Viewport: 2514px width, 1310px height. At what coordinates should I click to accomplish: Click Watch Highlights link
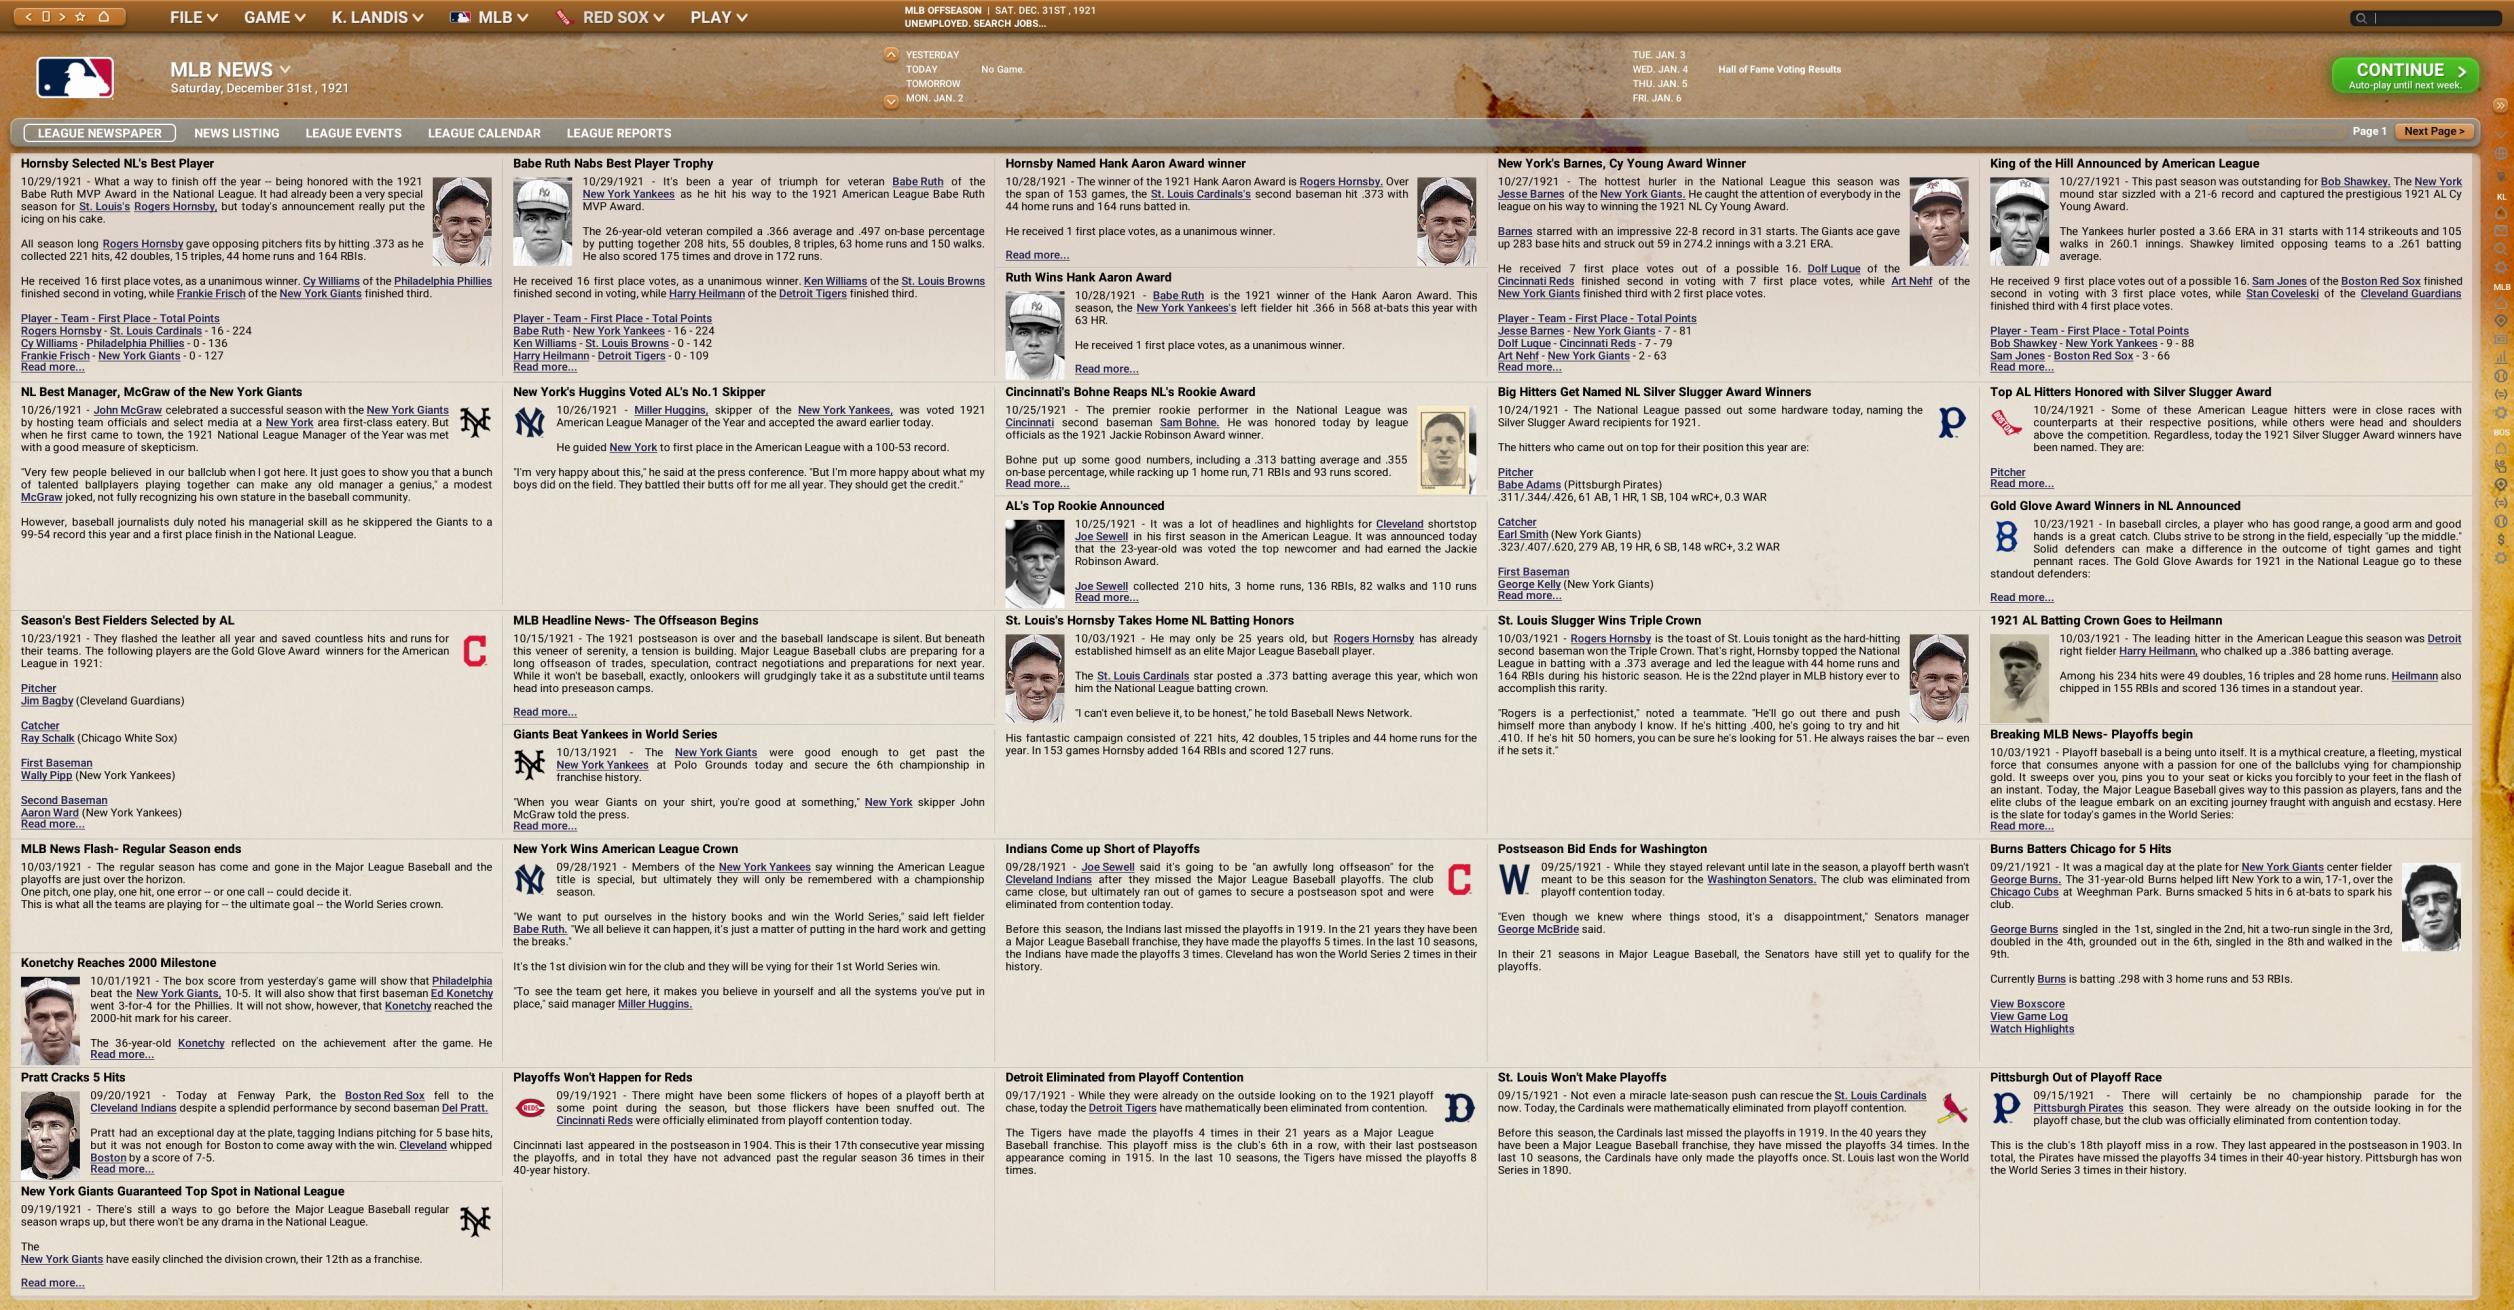click(2031, 1029)
